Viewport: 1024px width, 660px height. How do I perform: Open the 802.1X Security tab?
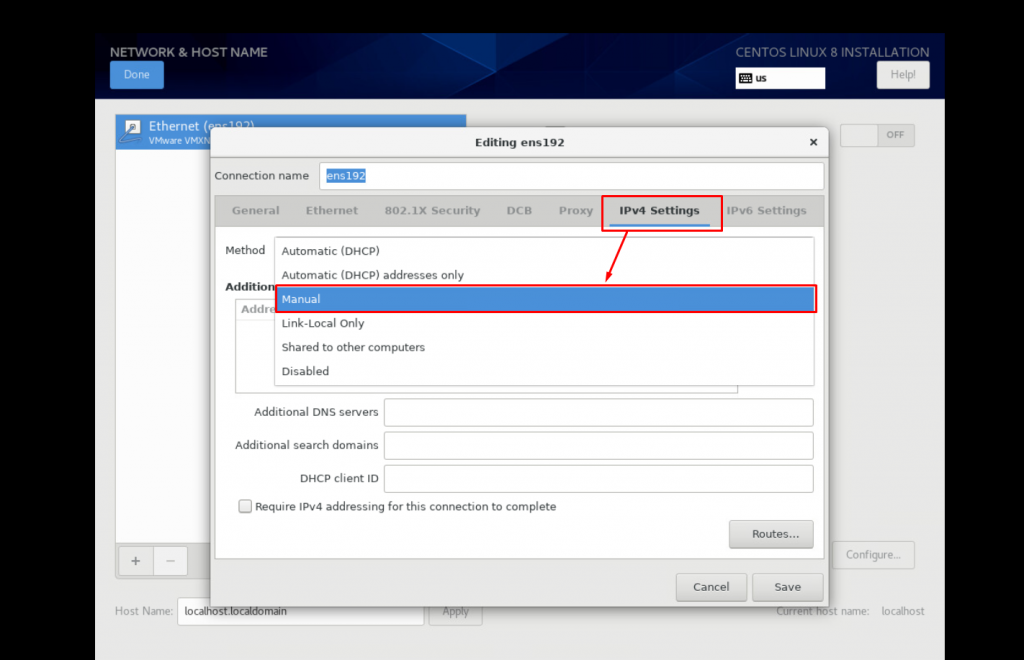tap(432, 210)
